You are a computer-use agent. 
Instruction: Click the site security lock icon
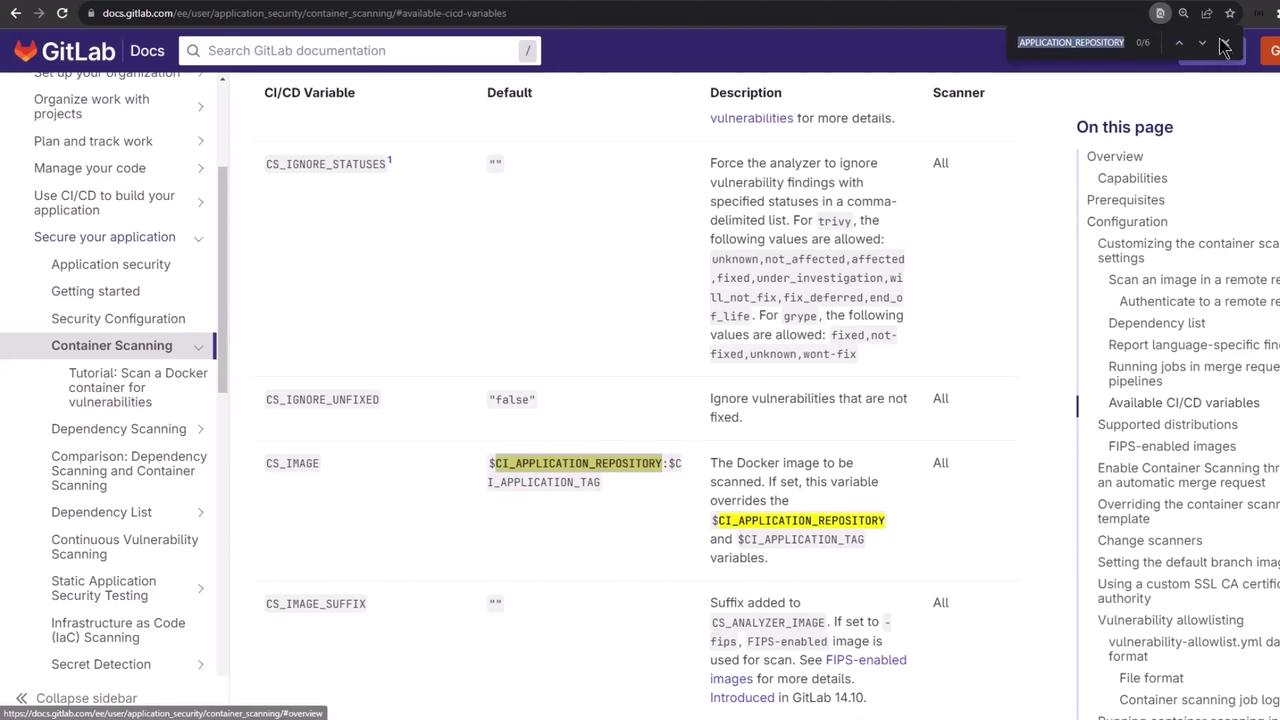click(90, 13)
